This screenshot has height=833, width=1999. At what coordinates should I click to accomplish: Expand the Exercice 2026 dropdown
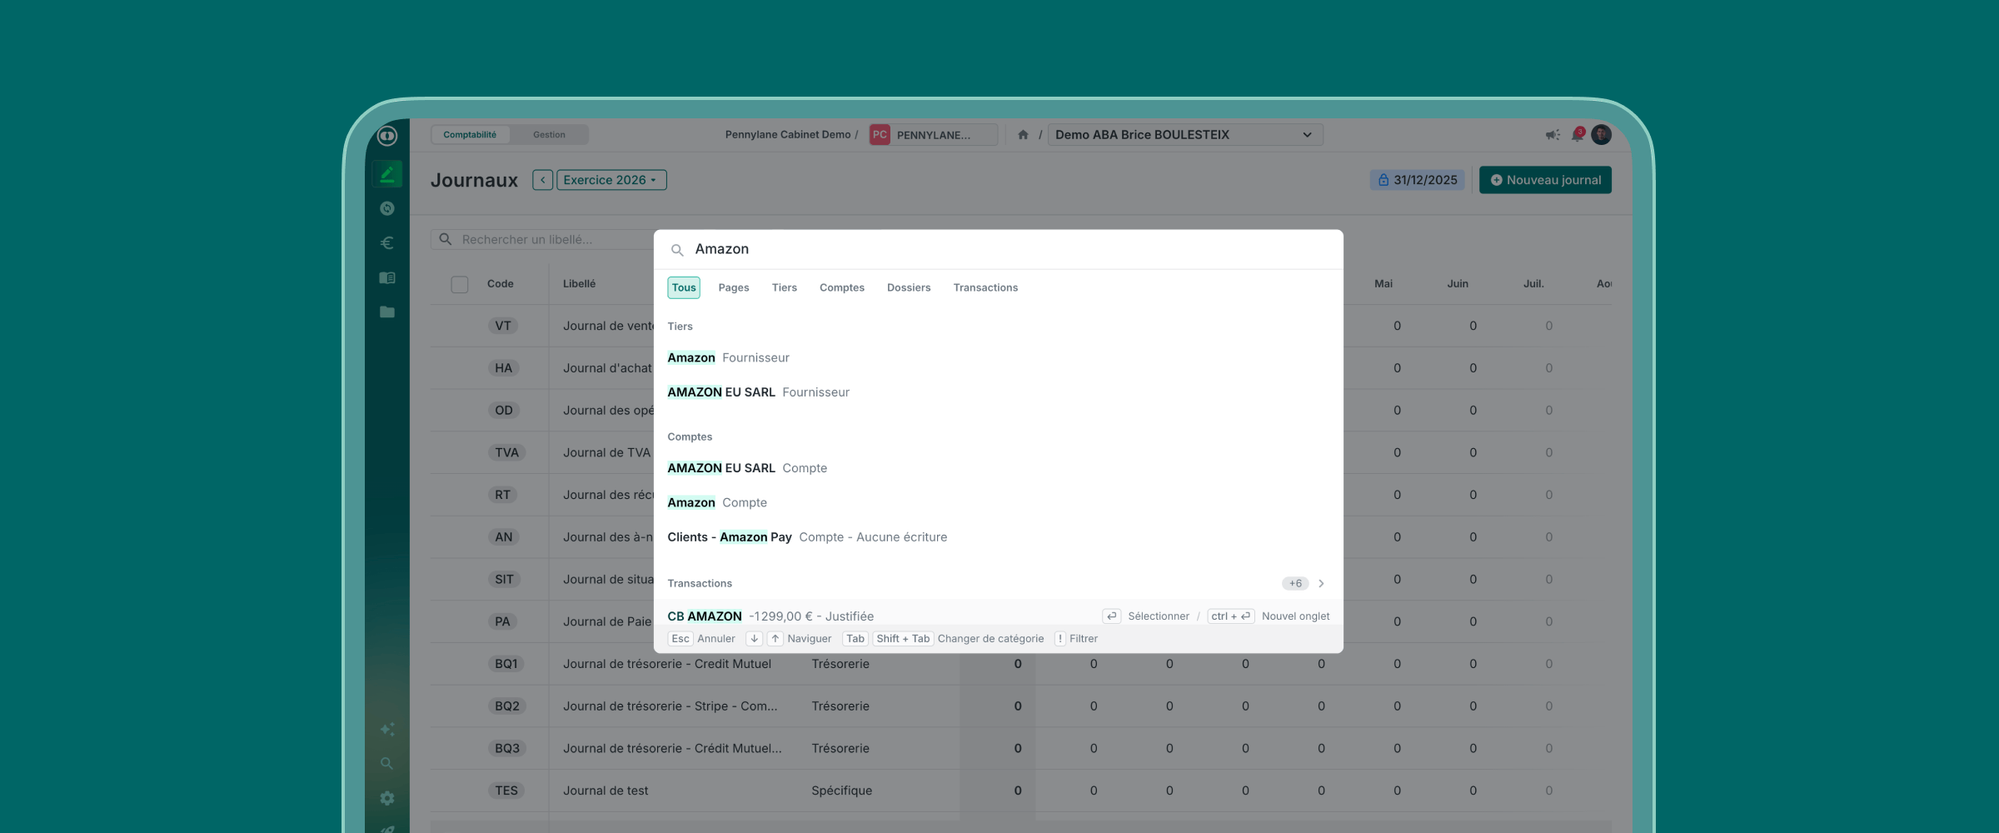click(x=610, y=180)
